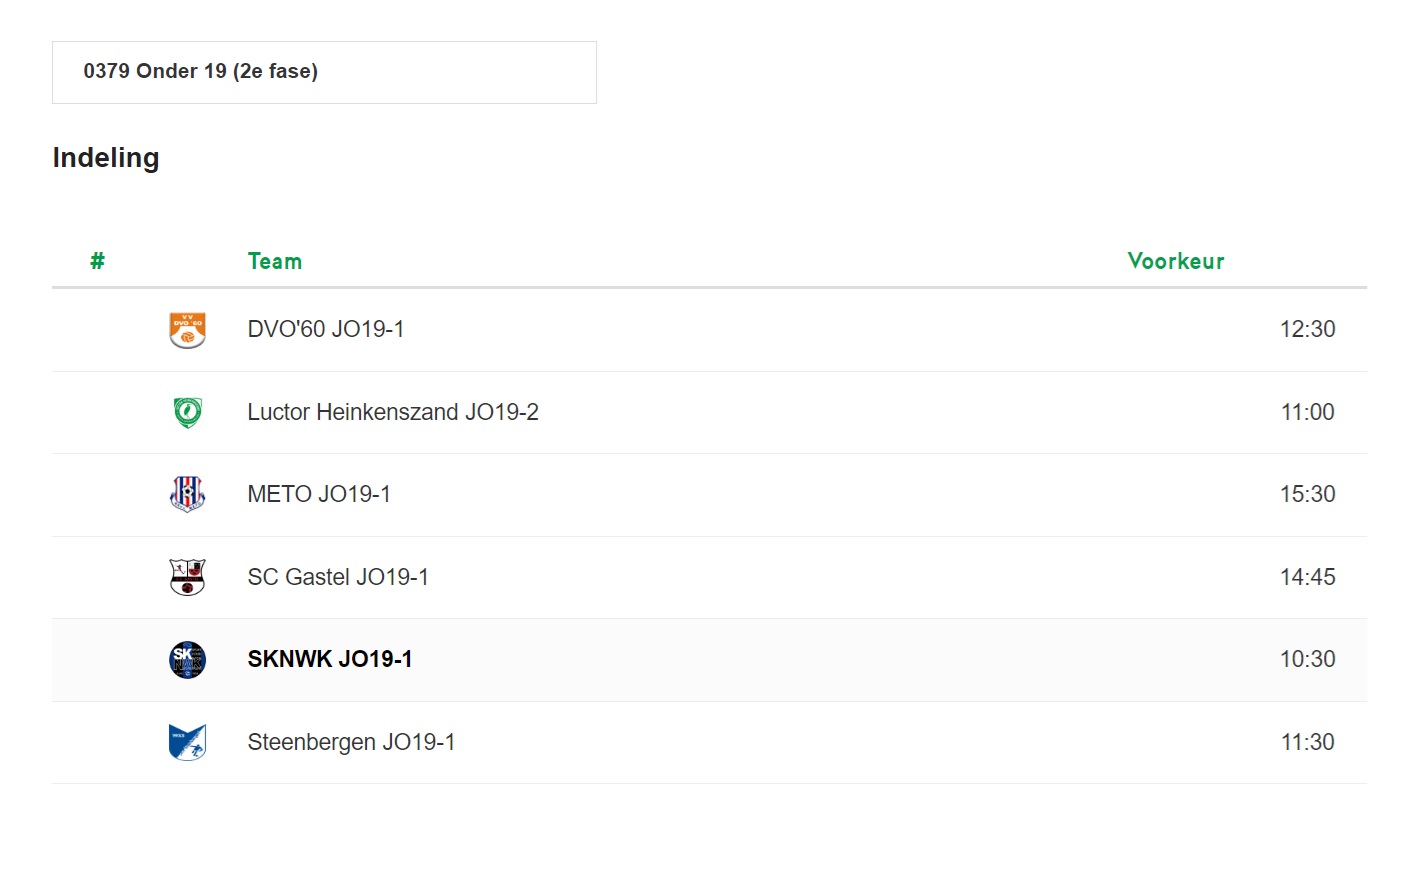Open team DVO'60 JO19-1
1418x893 pixels.
coord(326,329)
